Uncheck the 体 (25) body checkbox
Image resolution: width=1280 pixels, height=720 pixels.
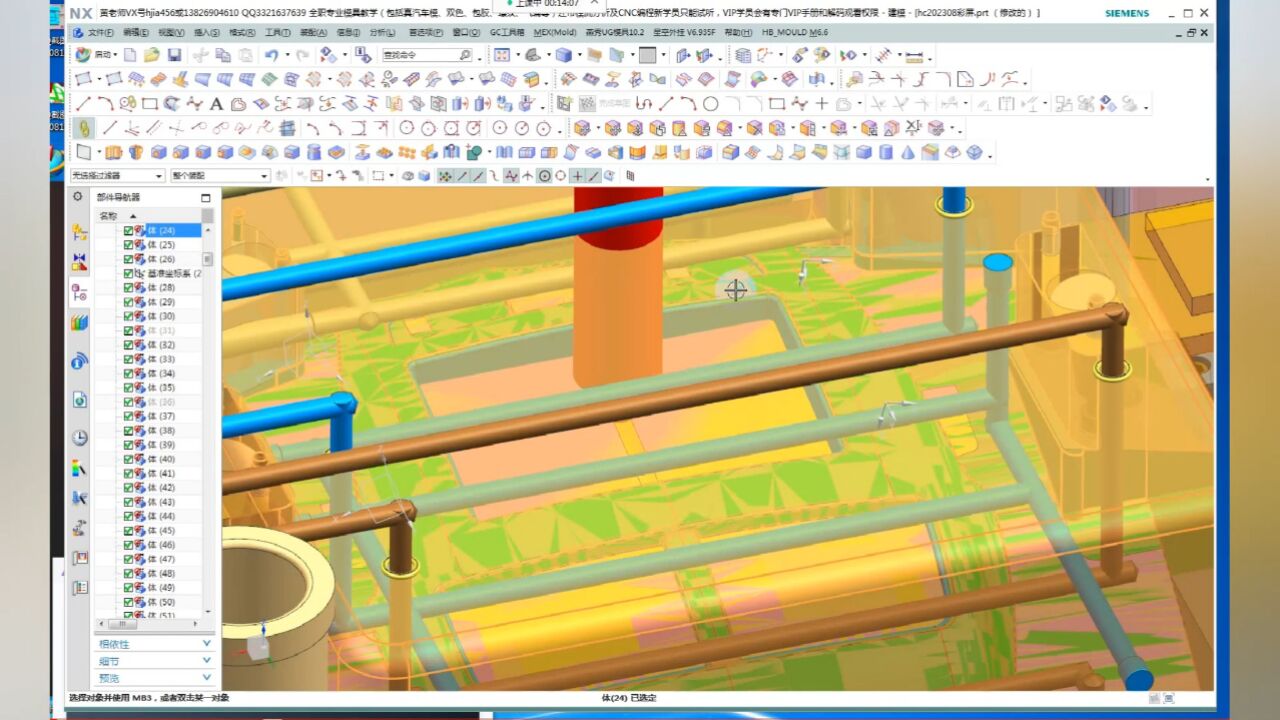point(128,245)
